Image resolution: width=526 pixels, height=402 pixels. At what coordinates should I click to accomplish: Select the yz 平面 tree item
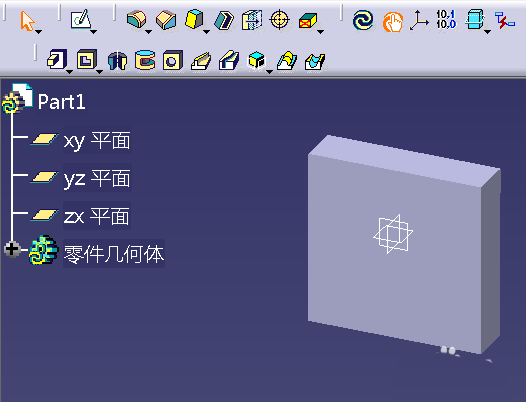point(97,178)
